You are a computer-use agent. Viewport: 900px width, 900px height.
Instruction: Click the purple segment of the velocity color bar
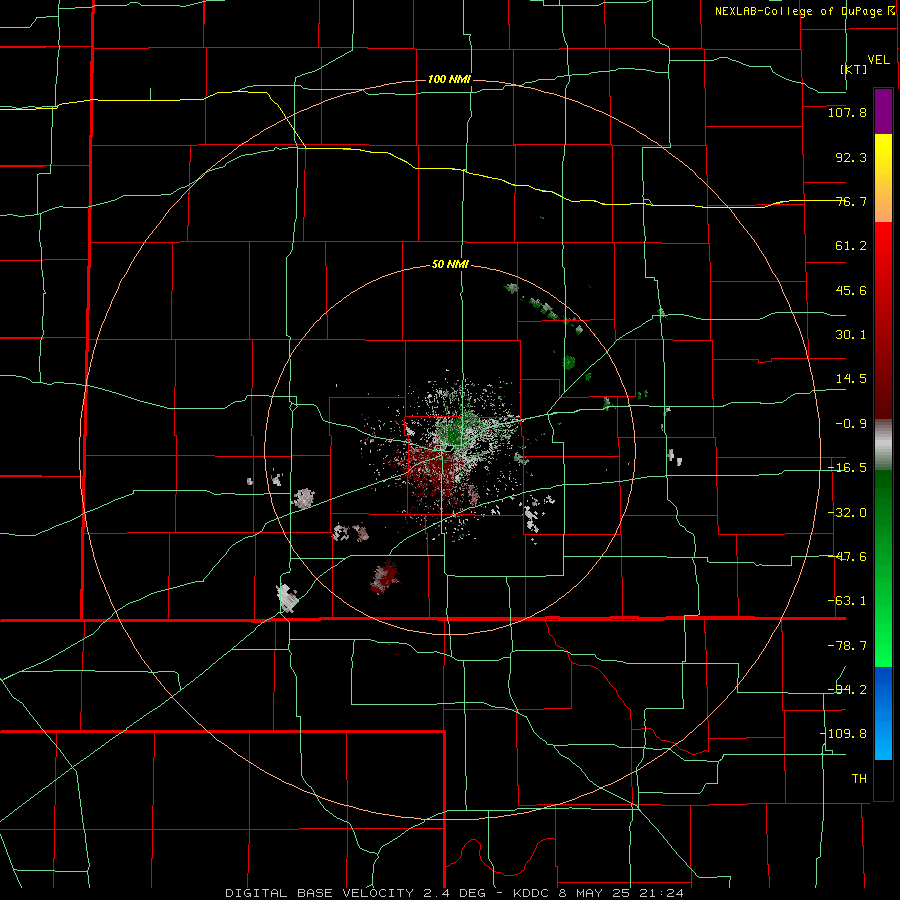coord(883,112)
